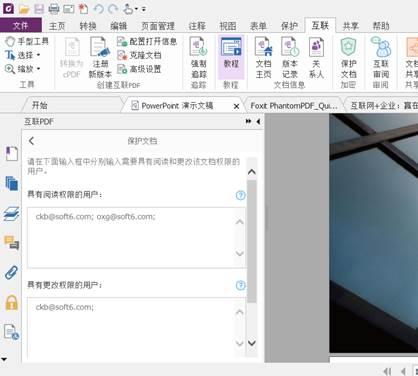
Task: Click the panel's vertical scrollbar down arrow
Action: click(x=252, y=343)
